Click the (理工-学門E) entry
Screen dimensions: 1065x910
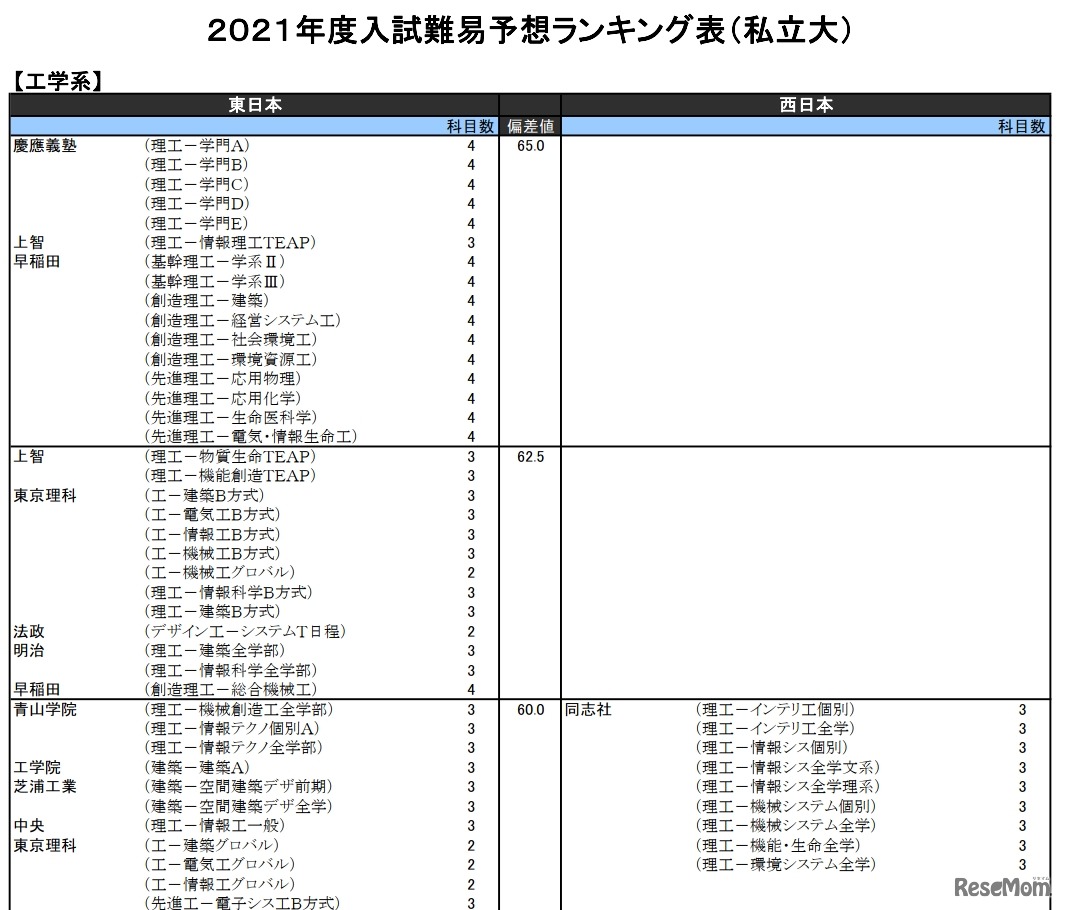(196, 223)
